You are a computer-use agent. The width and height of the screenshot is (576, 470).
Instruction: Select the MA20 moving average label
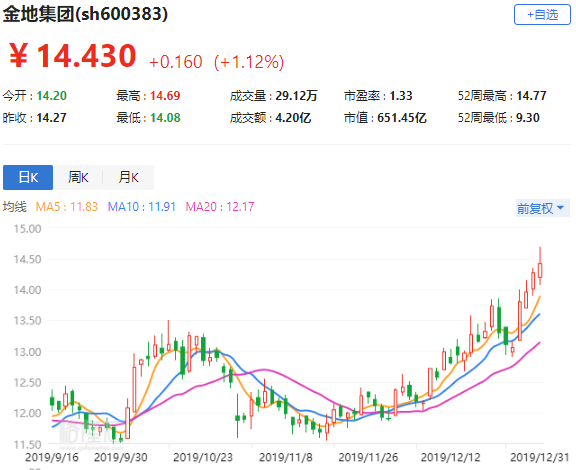[x=220, y=207]
